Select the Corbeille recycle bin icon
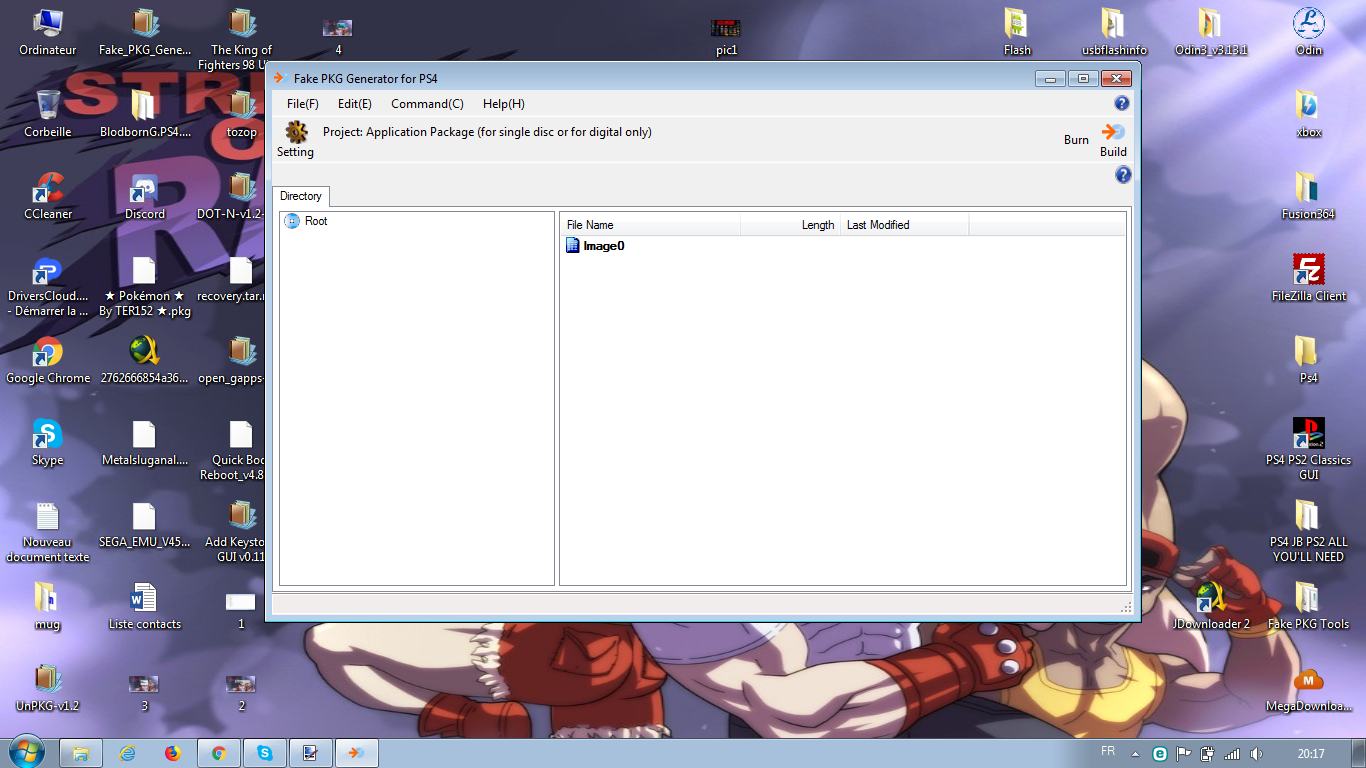The image size is (1366, 768). click(x=47, y=114)
